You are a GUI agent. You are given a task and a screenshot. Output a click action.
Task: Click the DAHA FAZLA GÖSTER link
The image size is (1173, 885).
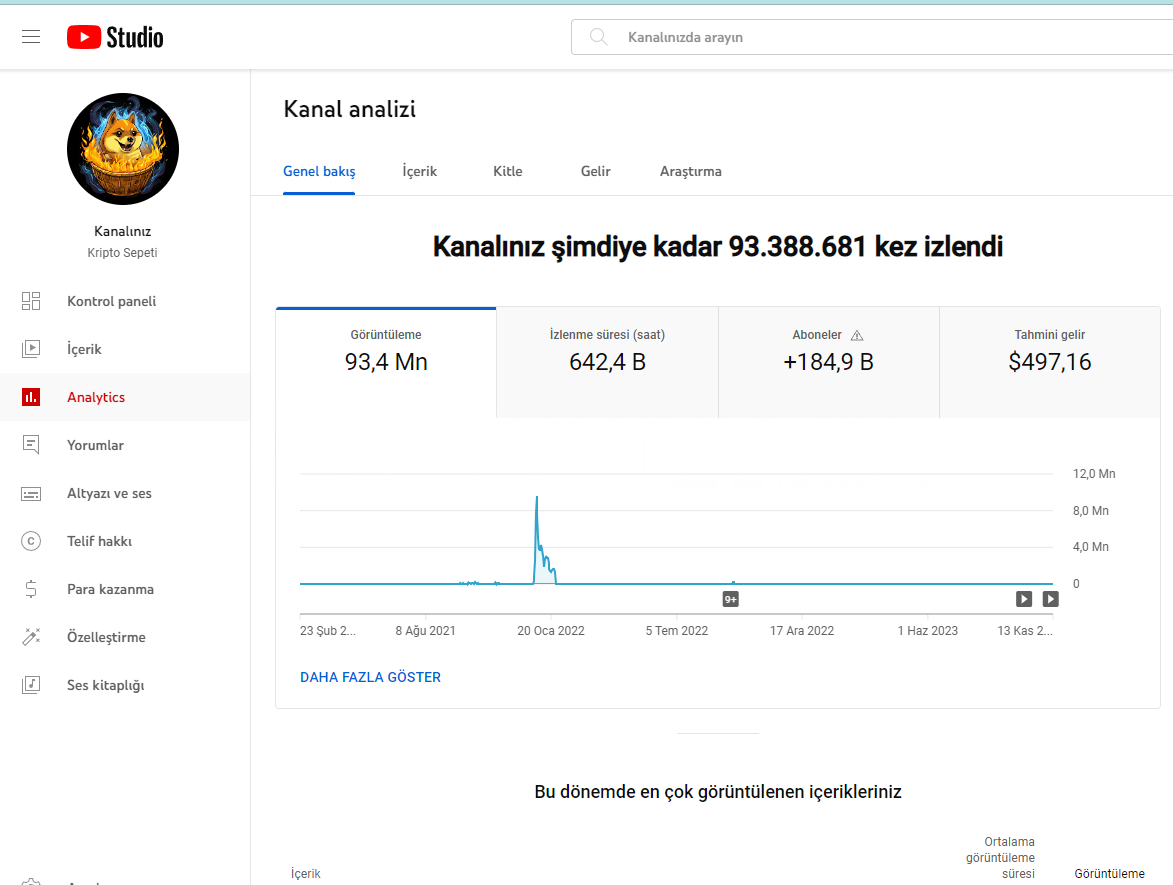pos(370,677)
